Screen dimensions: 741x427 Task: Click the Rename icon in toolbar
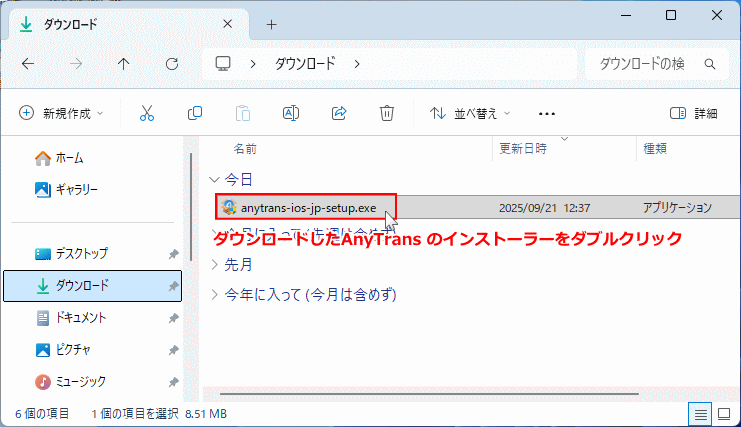(291, 113)
